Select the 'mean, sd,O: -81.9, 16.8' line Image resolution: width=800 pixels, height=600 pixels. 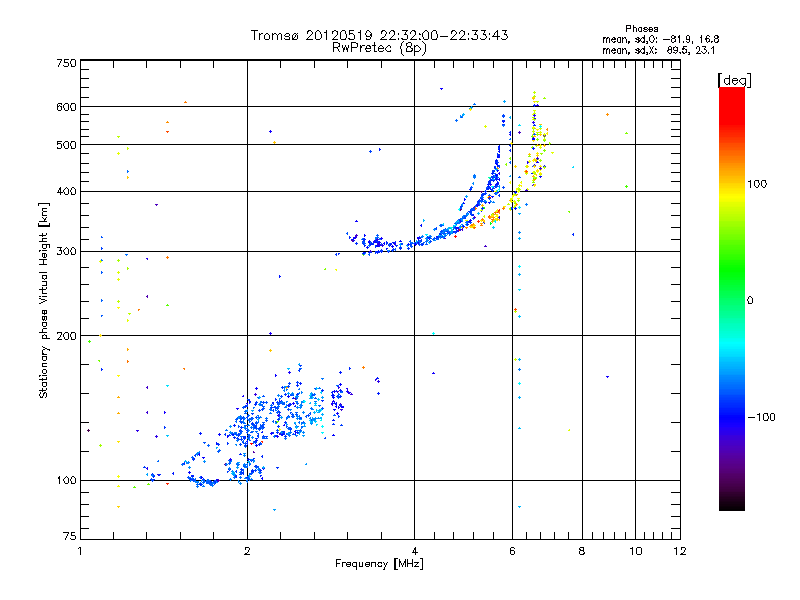661,39
